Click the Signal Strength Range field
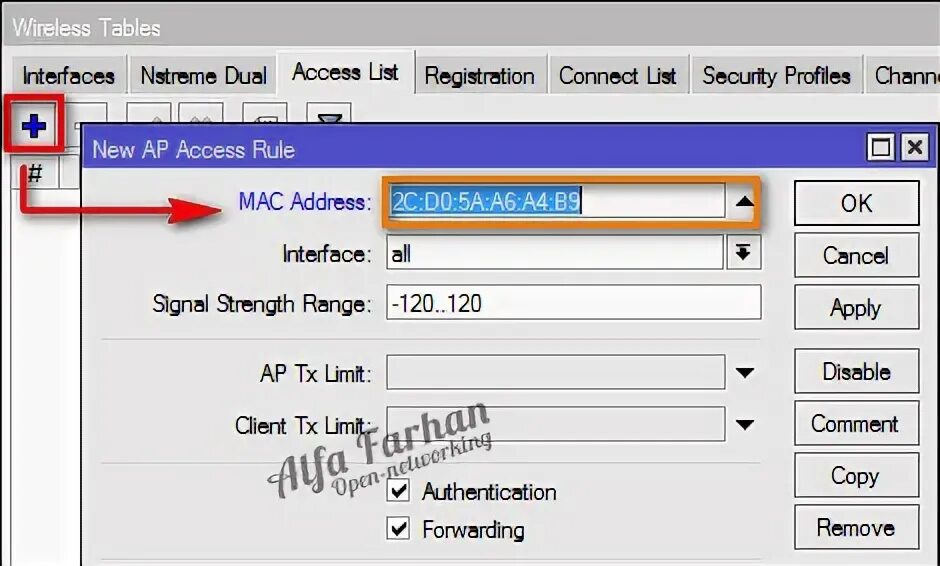The image size is (940, 566). coord(574,303)
